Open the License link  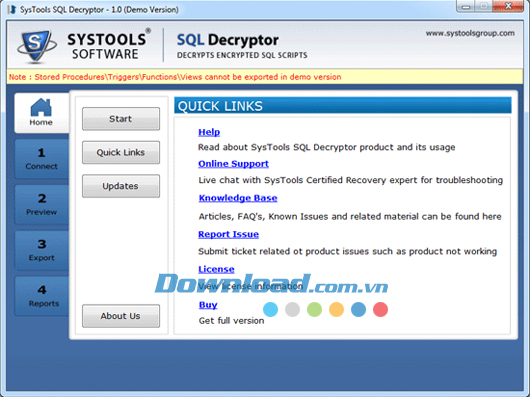point(216,269)
